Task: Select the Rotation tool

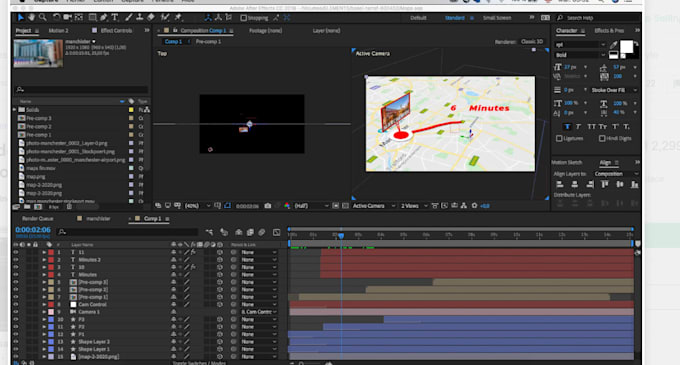Action: pyautogui.click(x=56, y=17)
